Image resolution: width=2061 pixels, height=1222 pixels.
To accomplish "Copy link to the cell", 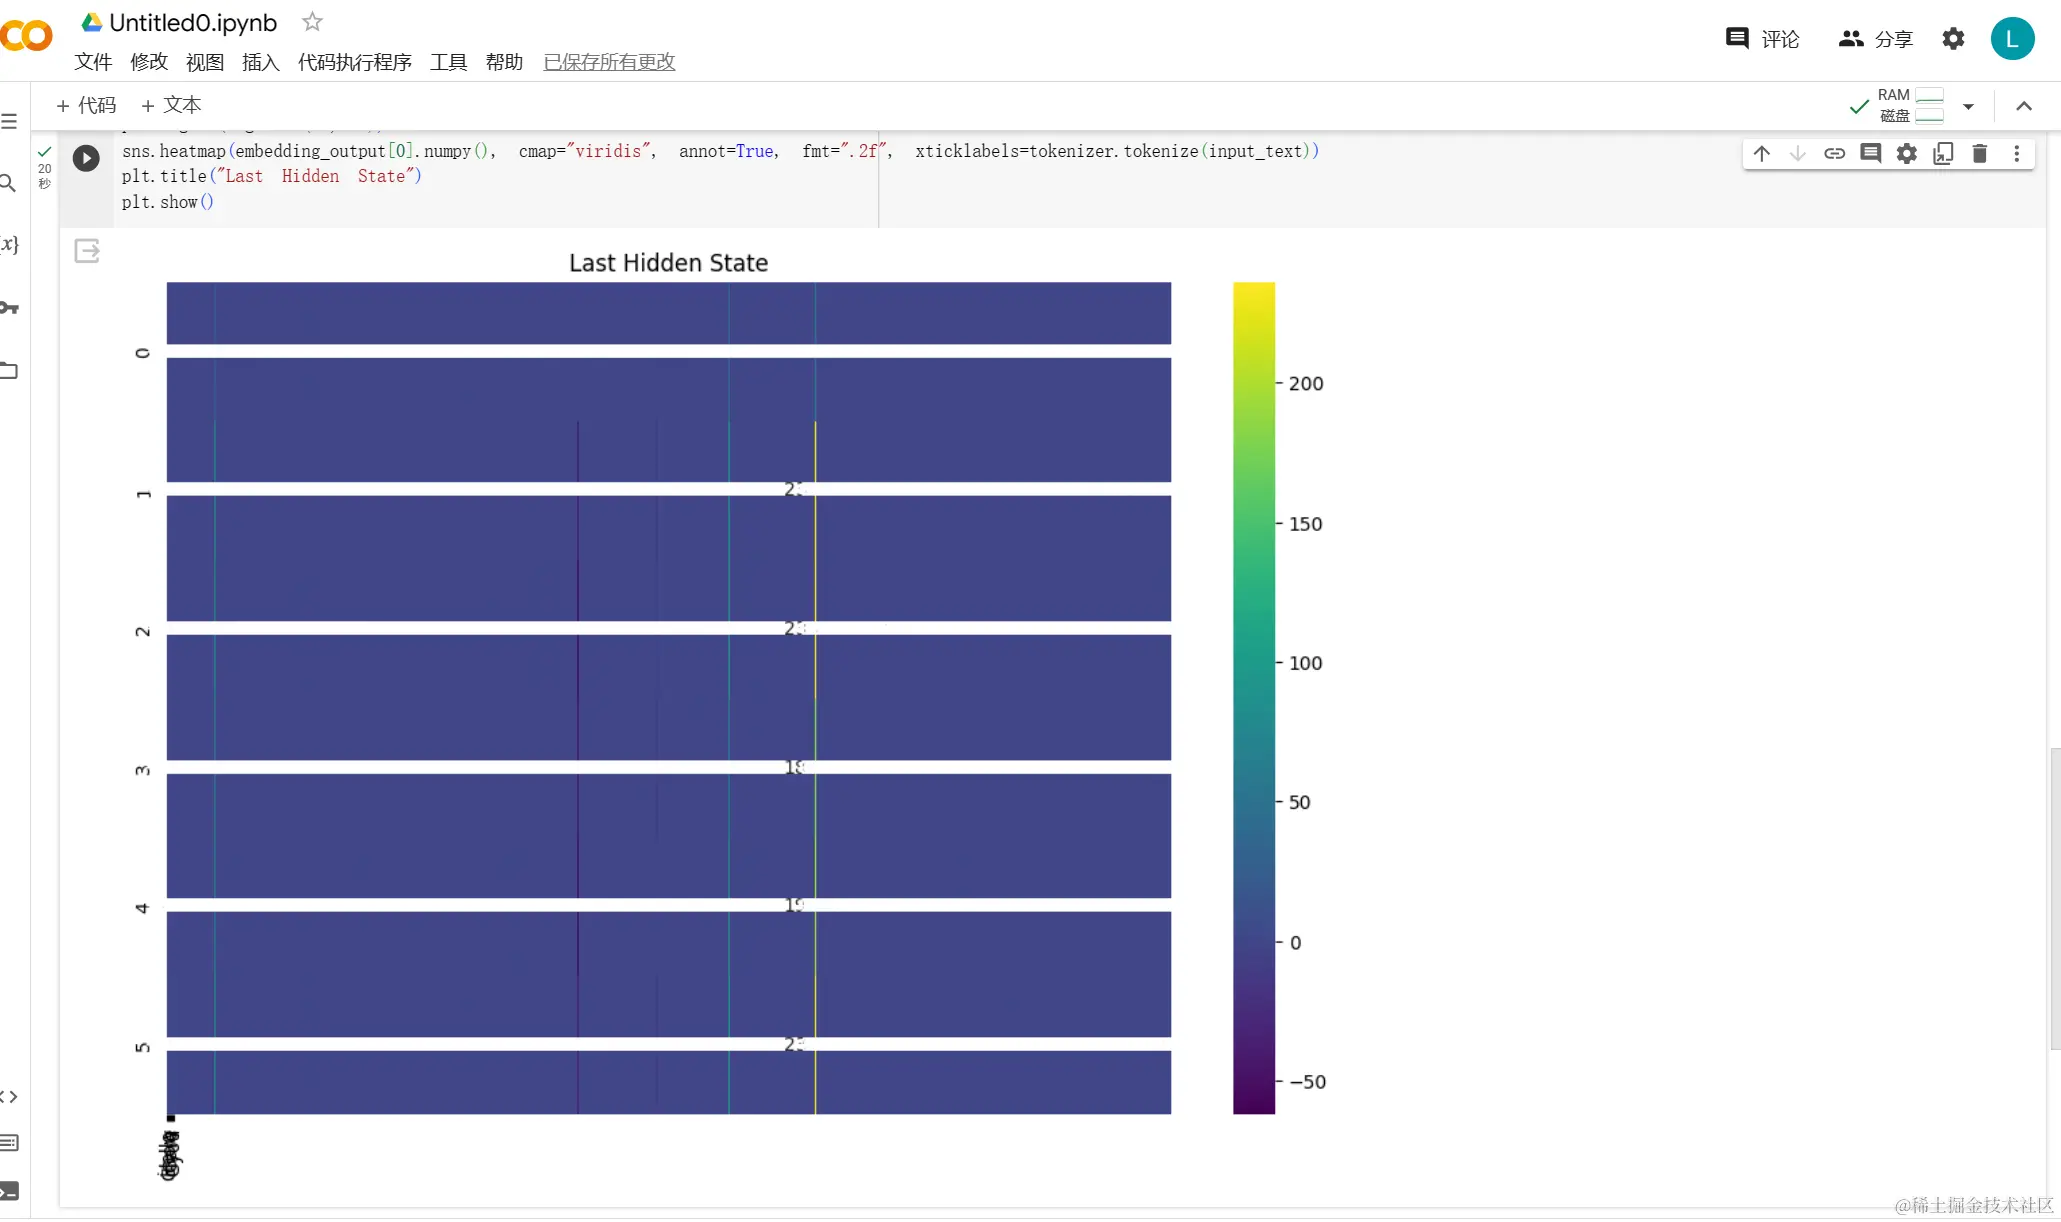I will click(1834, 154).
